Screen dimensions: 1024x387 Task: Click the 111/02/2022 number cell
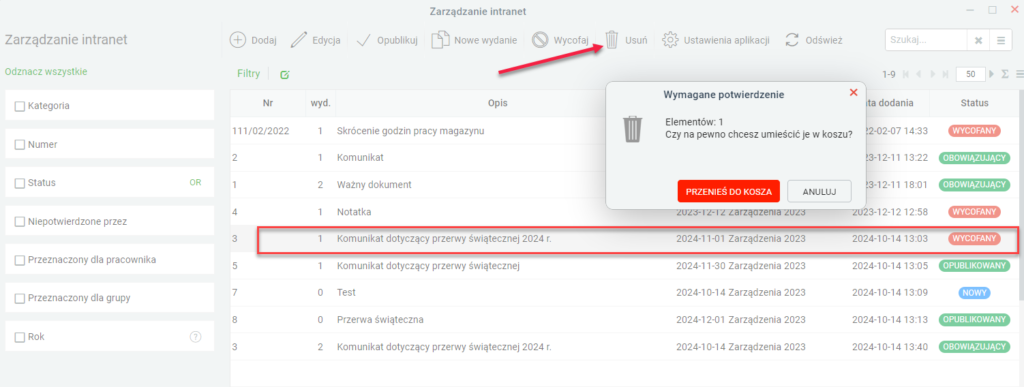coord(261,131)
